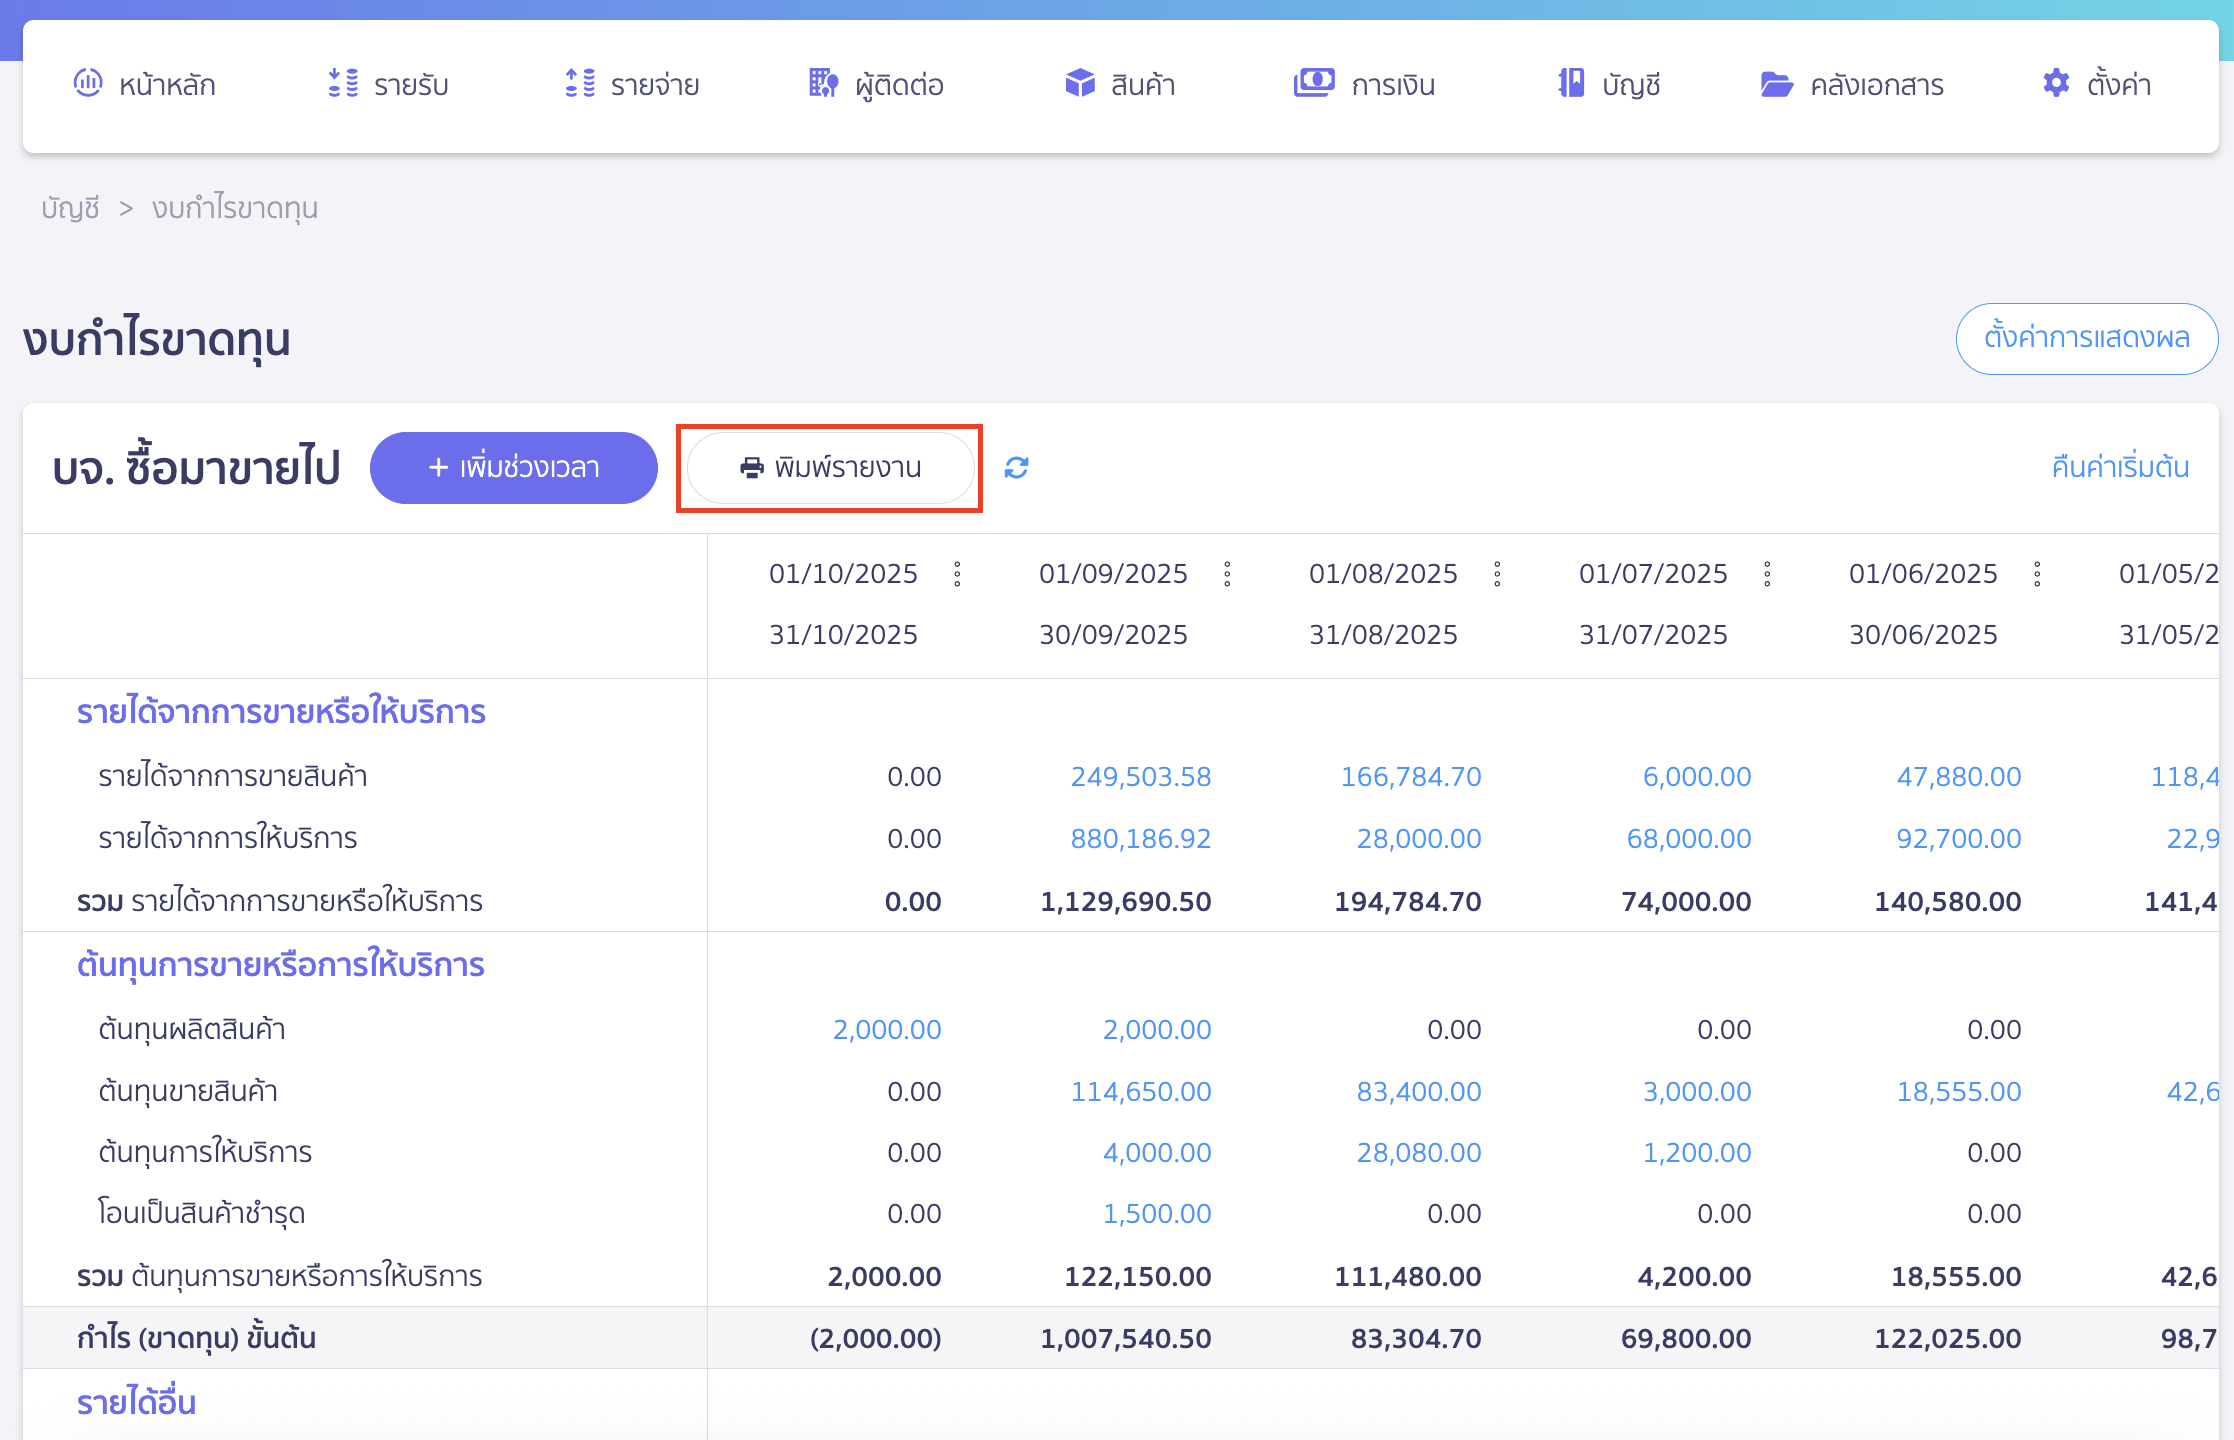The image size is (2234, 1440).
Task: Click the refresh icon next to print button
Action: (1016, 467)
